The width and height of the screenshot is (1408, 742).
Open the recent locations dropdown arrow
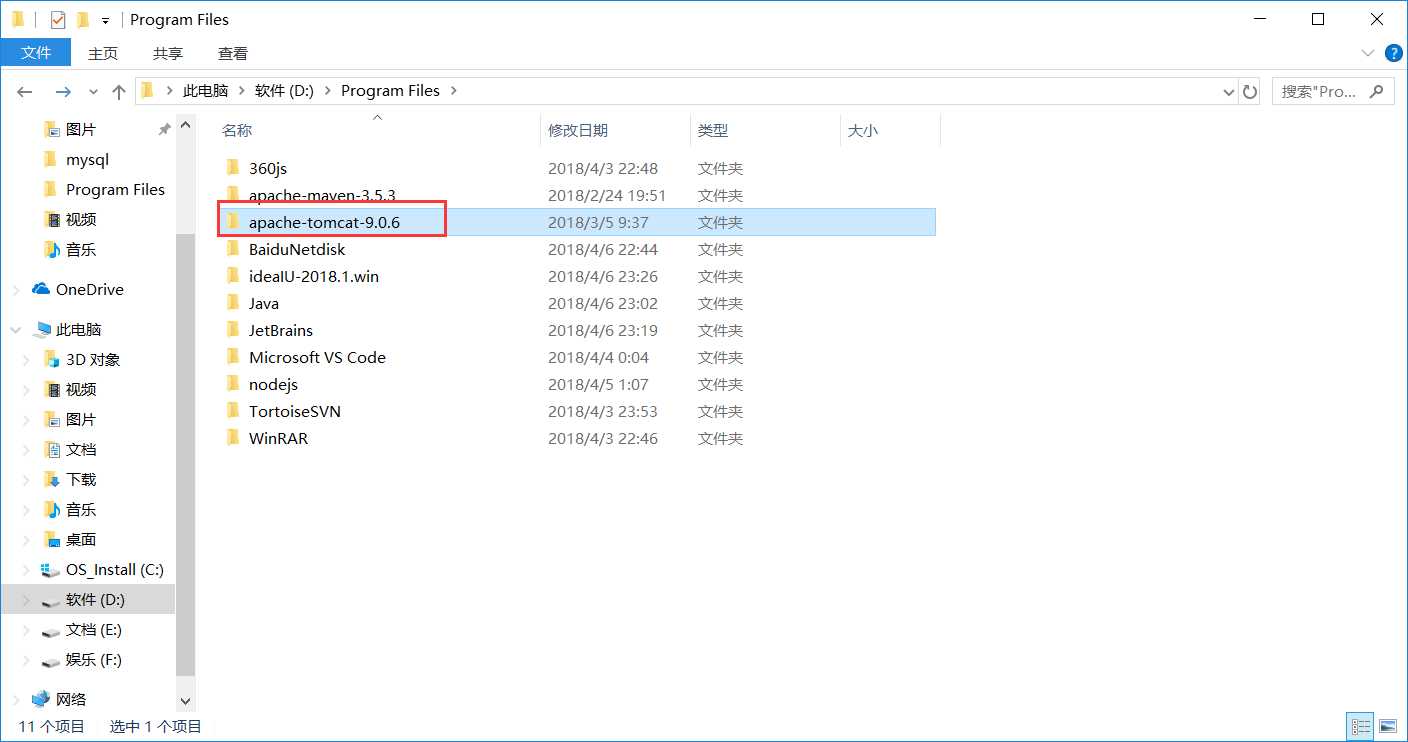(x=94, y=91)
